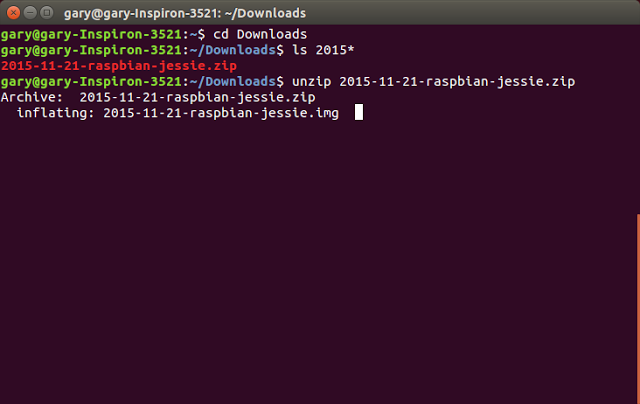Close the terminal window
This screenshot has height=404, width=640.
click(12, 12)
